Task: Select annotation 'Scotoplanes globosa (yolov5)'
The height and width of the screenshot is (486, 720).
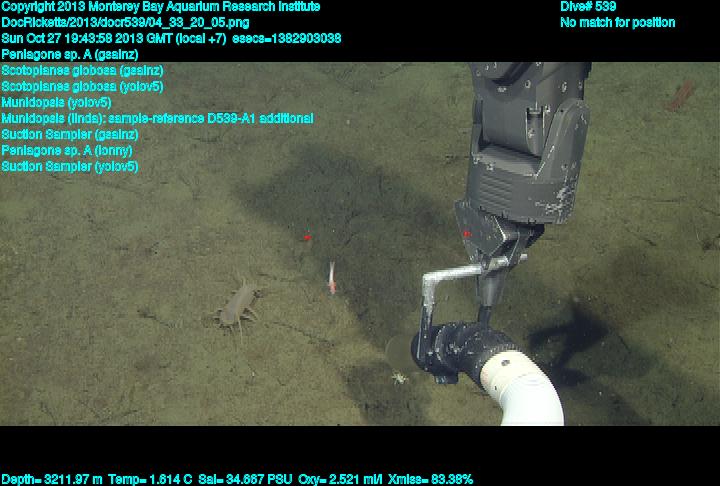Action: (x=82, y=86)
